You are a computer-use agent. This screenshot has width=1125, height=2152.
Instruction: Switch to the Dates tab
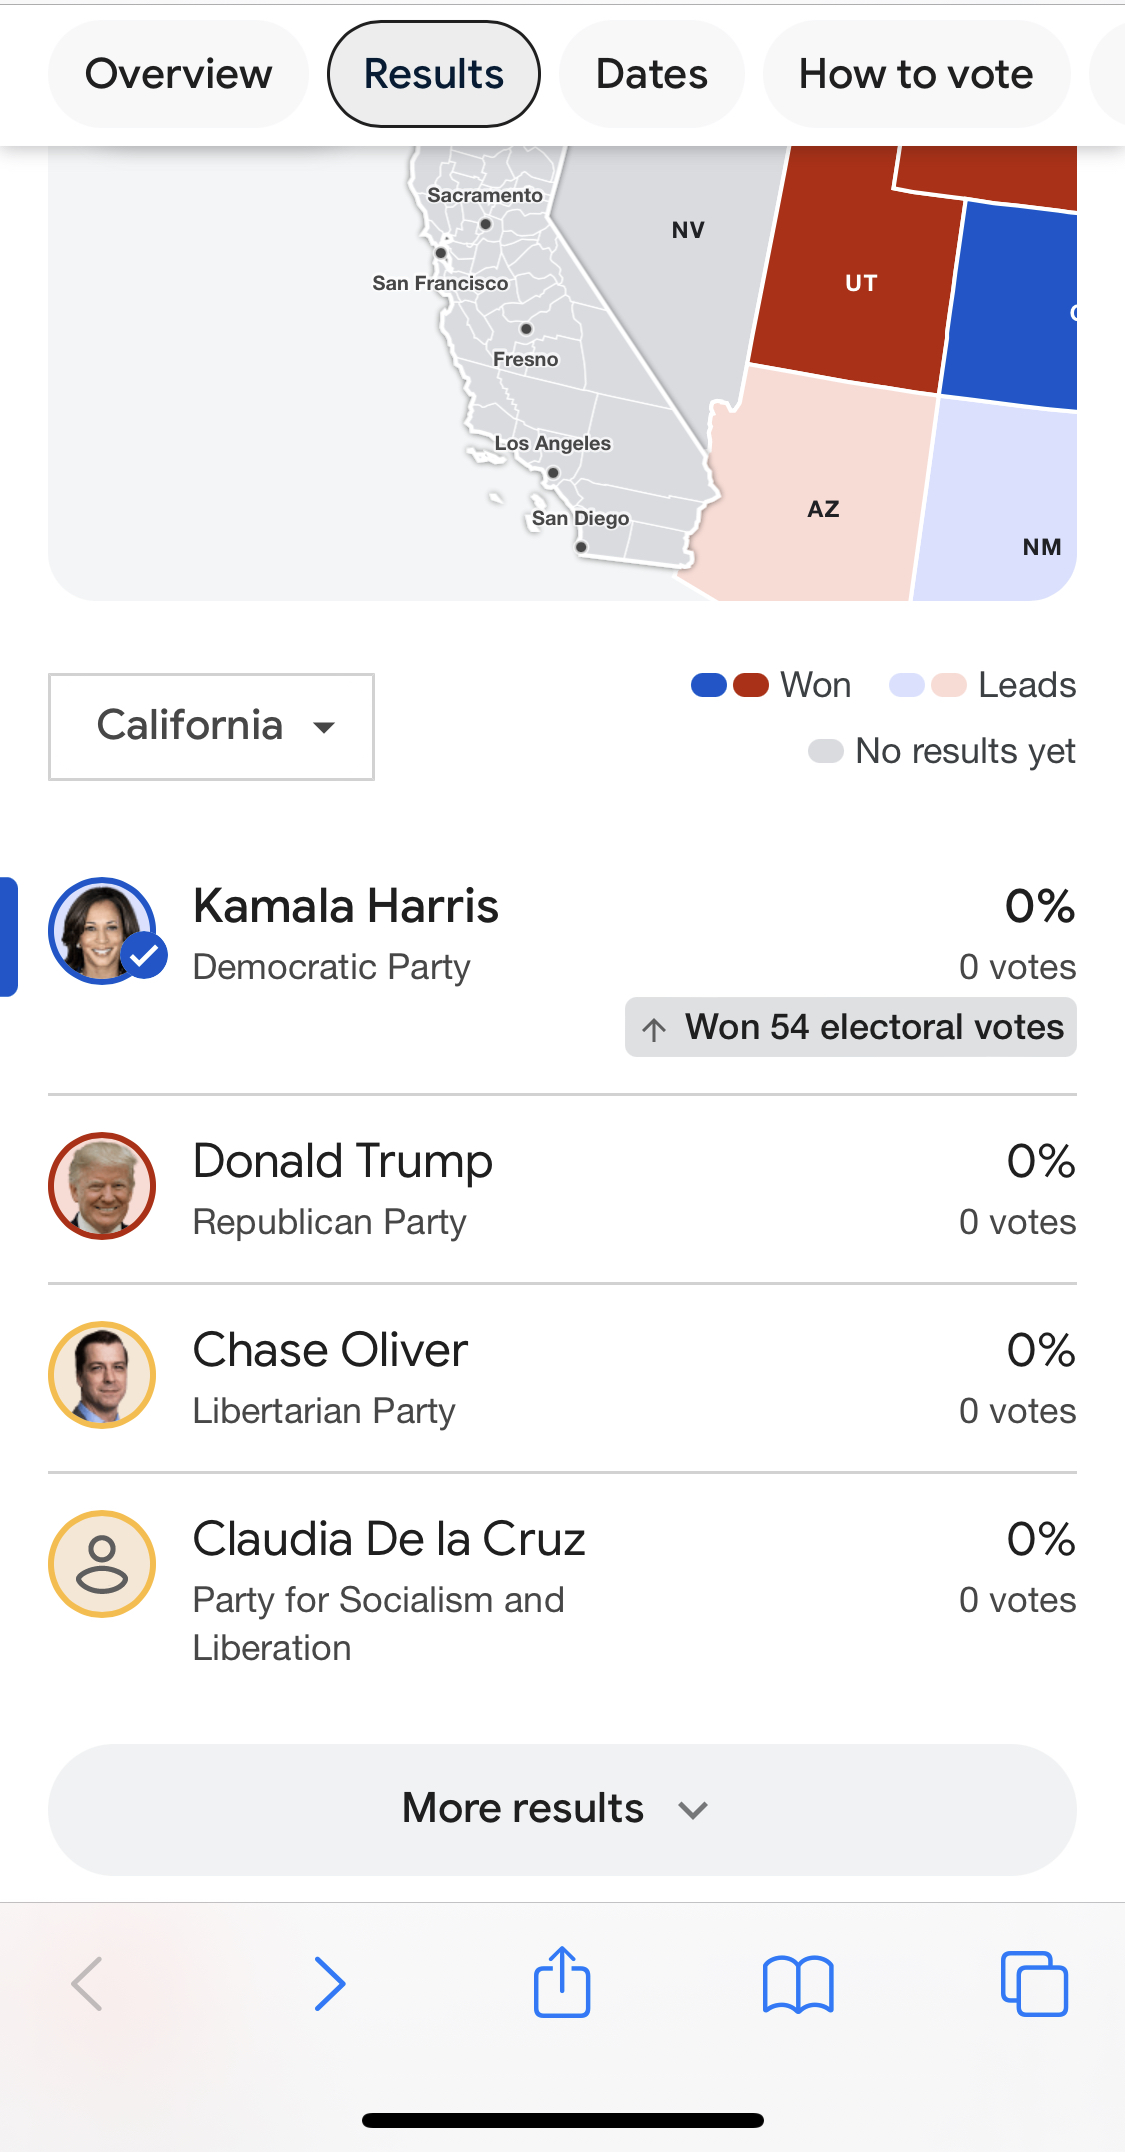(652, 74)
